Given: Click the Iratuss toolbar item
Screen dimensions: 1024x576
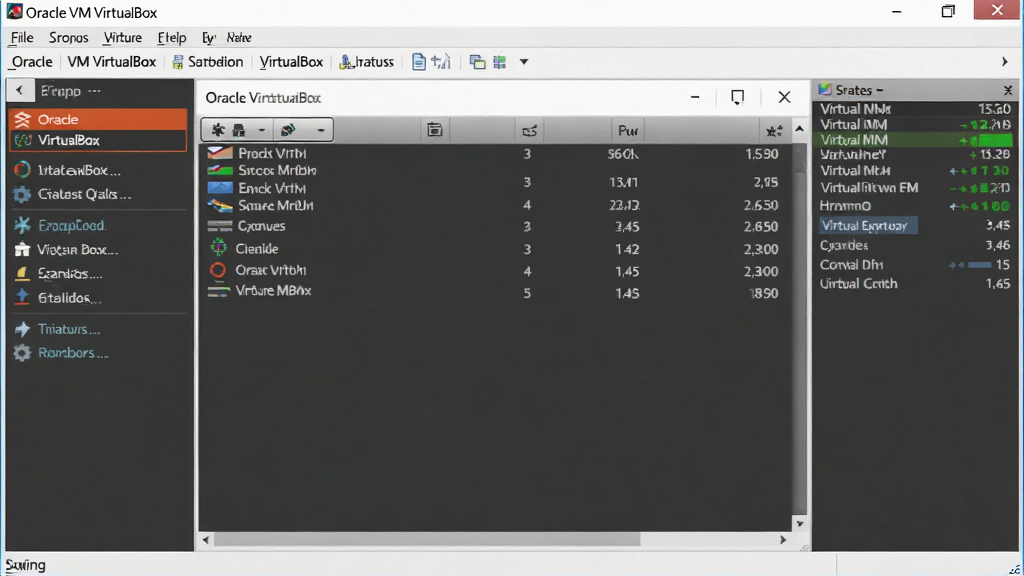Looking at the screenshot, I should (367, 62).
